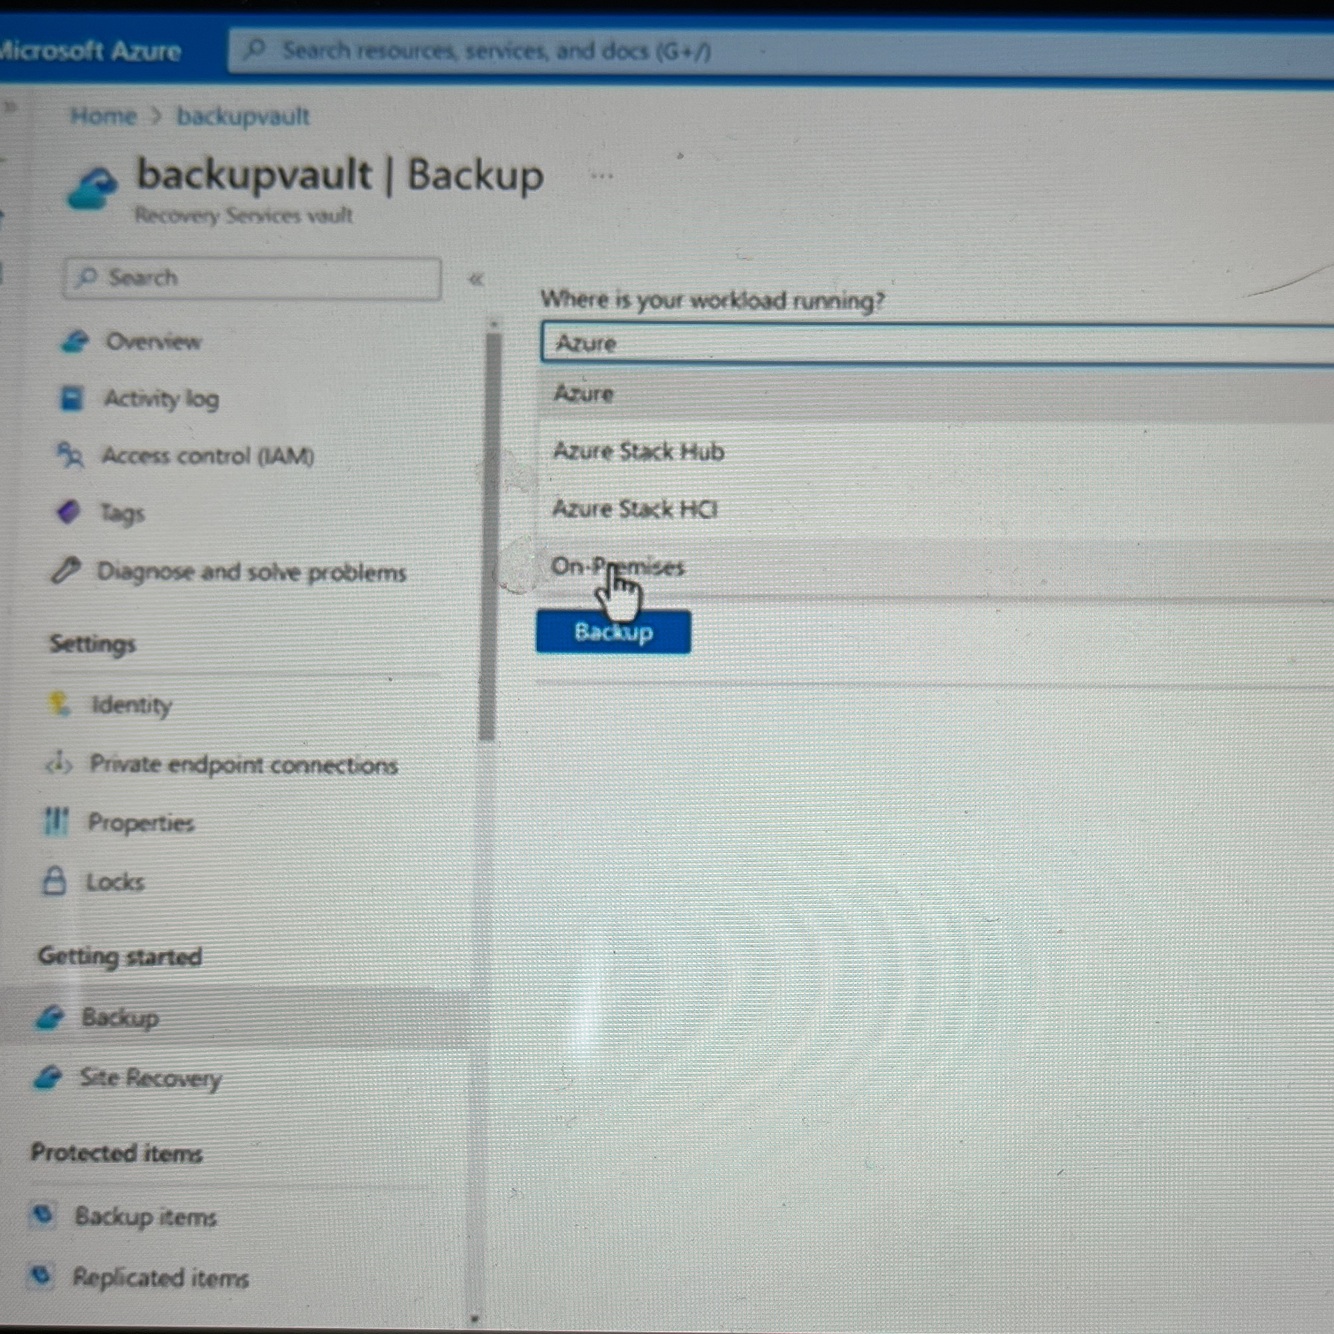
Task: Click the Site Recovery cloud icon
Action: coord(47,1077)
